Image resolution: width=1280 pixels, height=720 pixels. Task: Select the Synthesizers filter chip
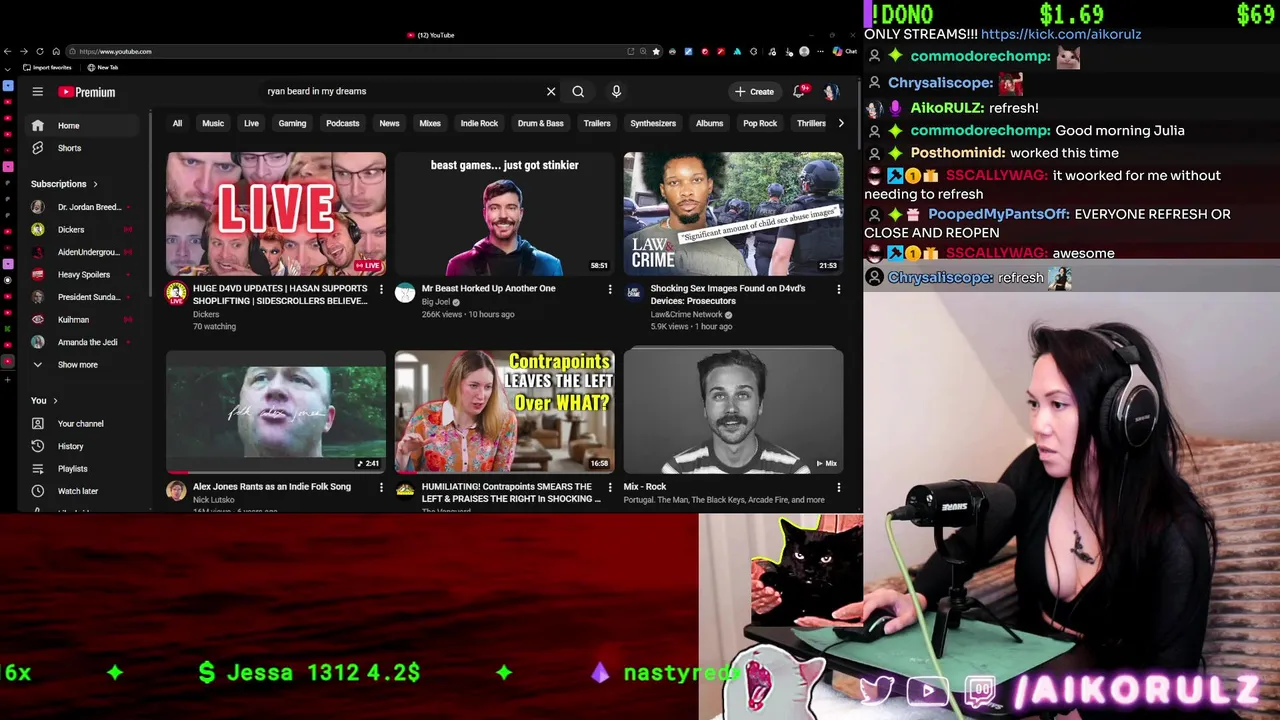coord(653,123)
